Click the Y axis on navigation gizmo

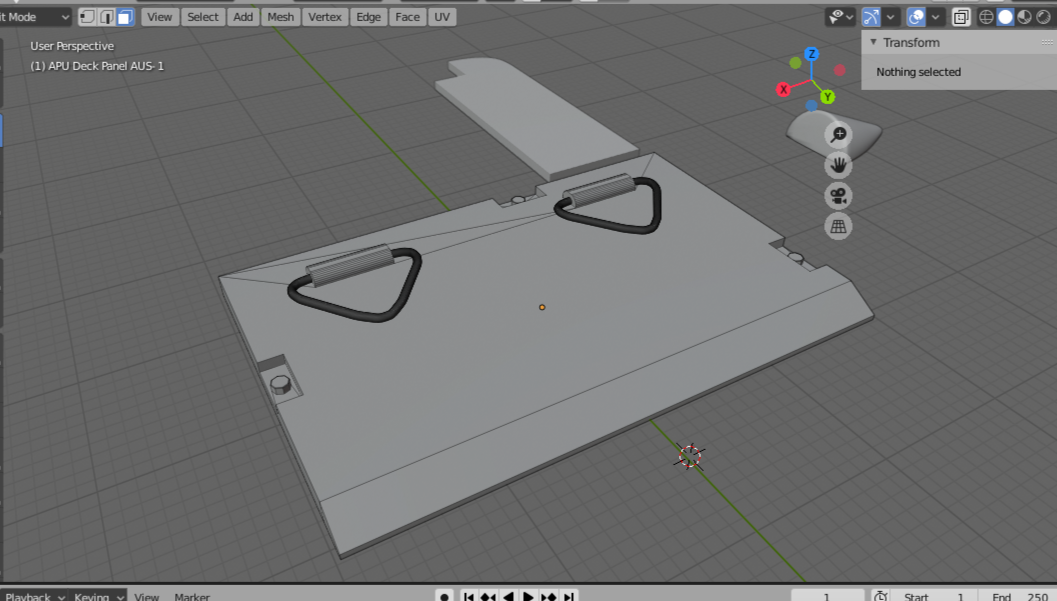[827, 97]
